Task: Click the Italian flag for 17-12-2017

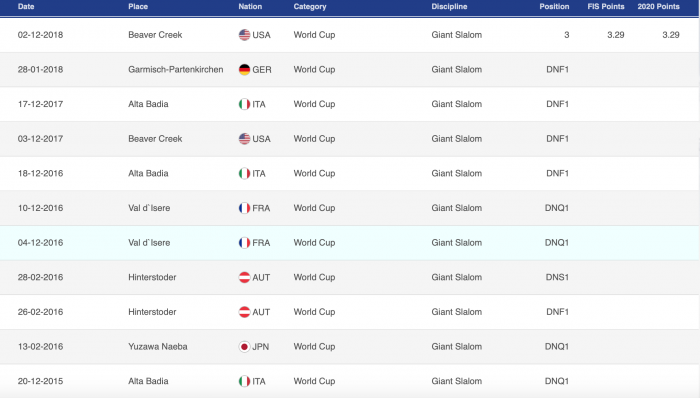Action: tap(244, 104)
